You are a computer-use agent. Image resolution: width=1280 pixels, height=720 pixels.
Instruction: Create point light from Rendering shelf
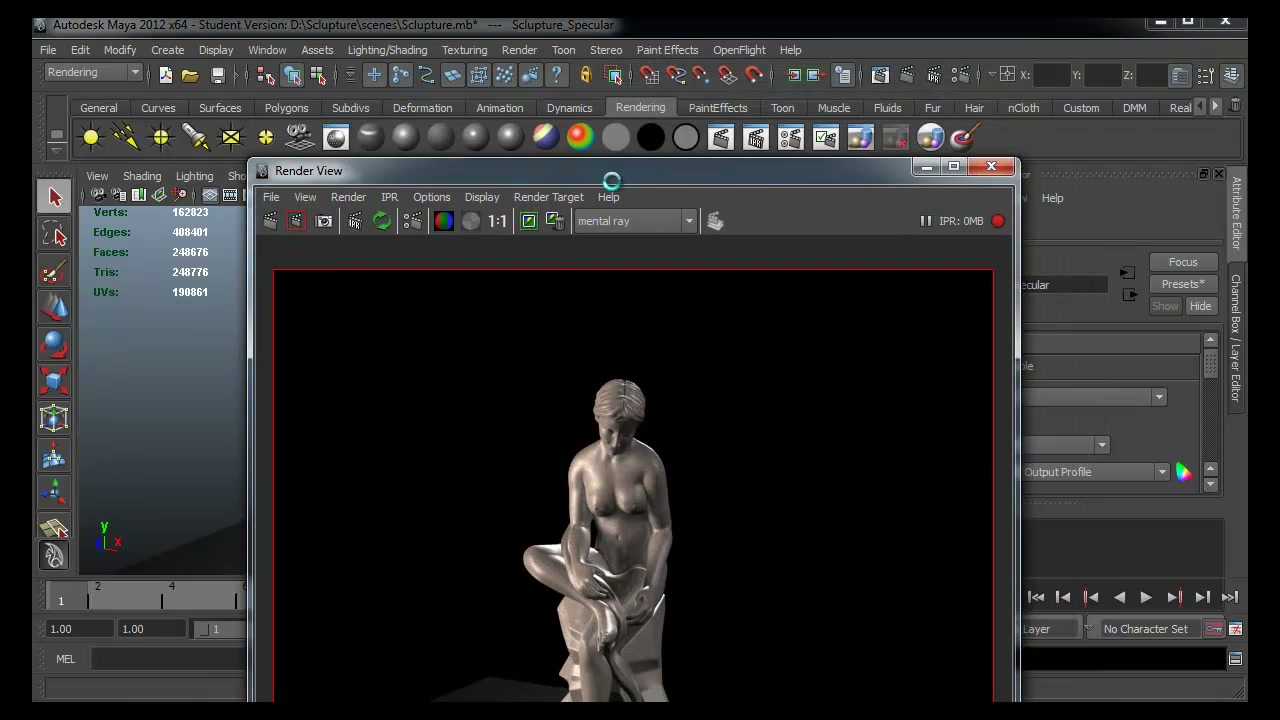(161, 137)
